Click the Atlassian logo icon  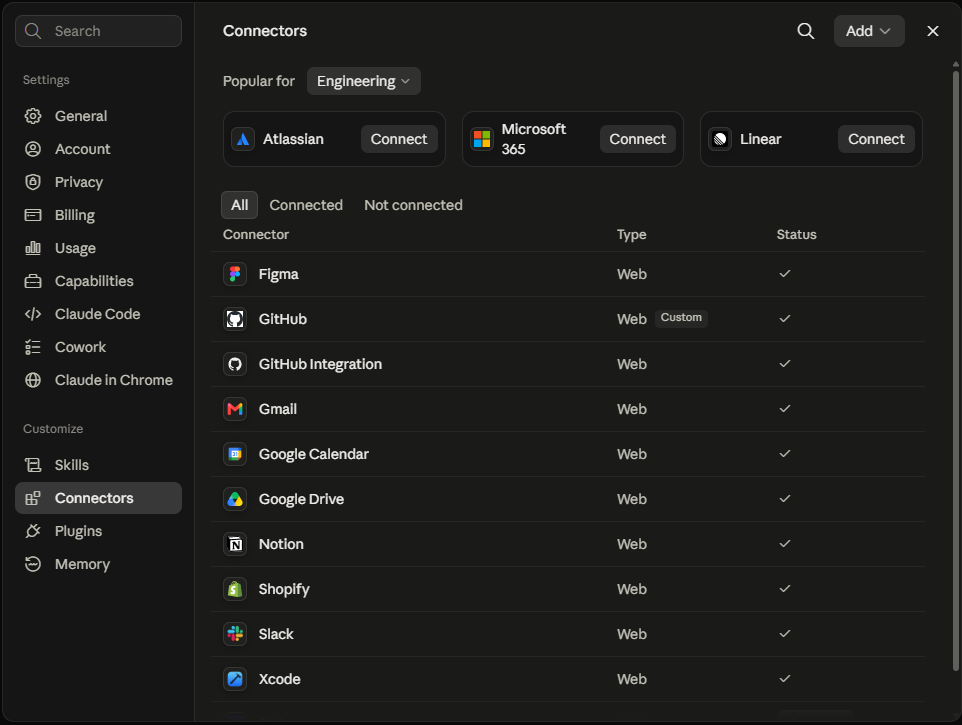[243, 139]
